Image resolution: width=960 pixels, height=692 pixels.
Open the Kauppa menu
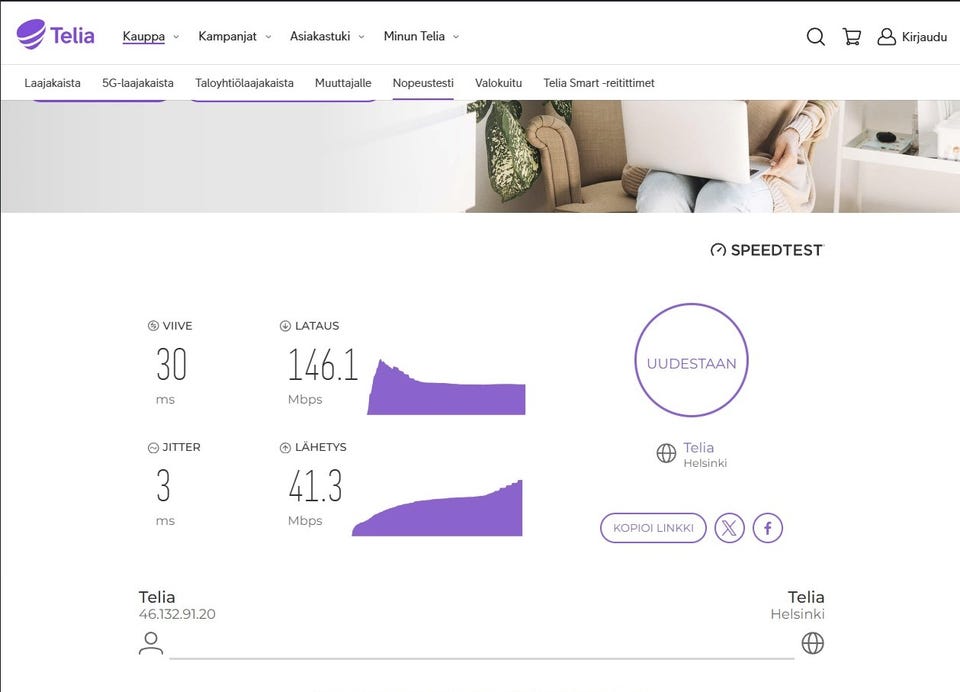click(x=143, y=37)
